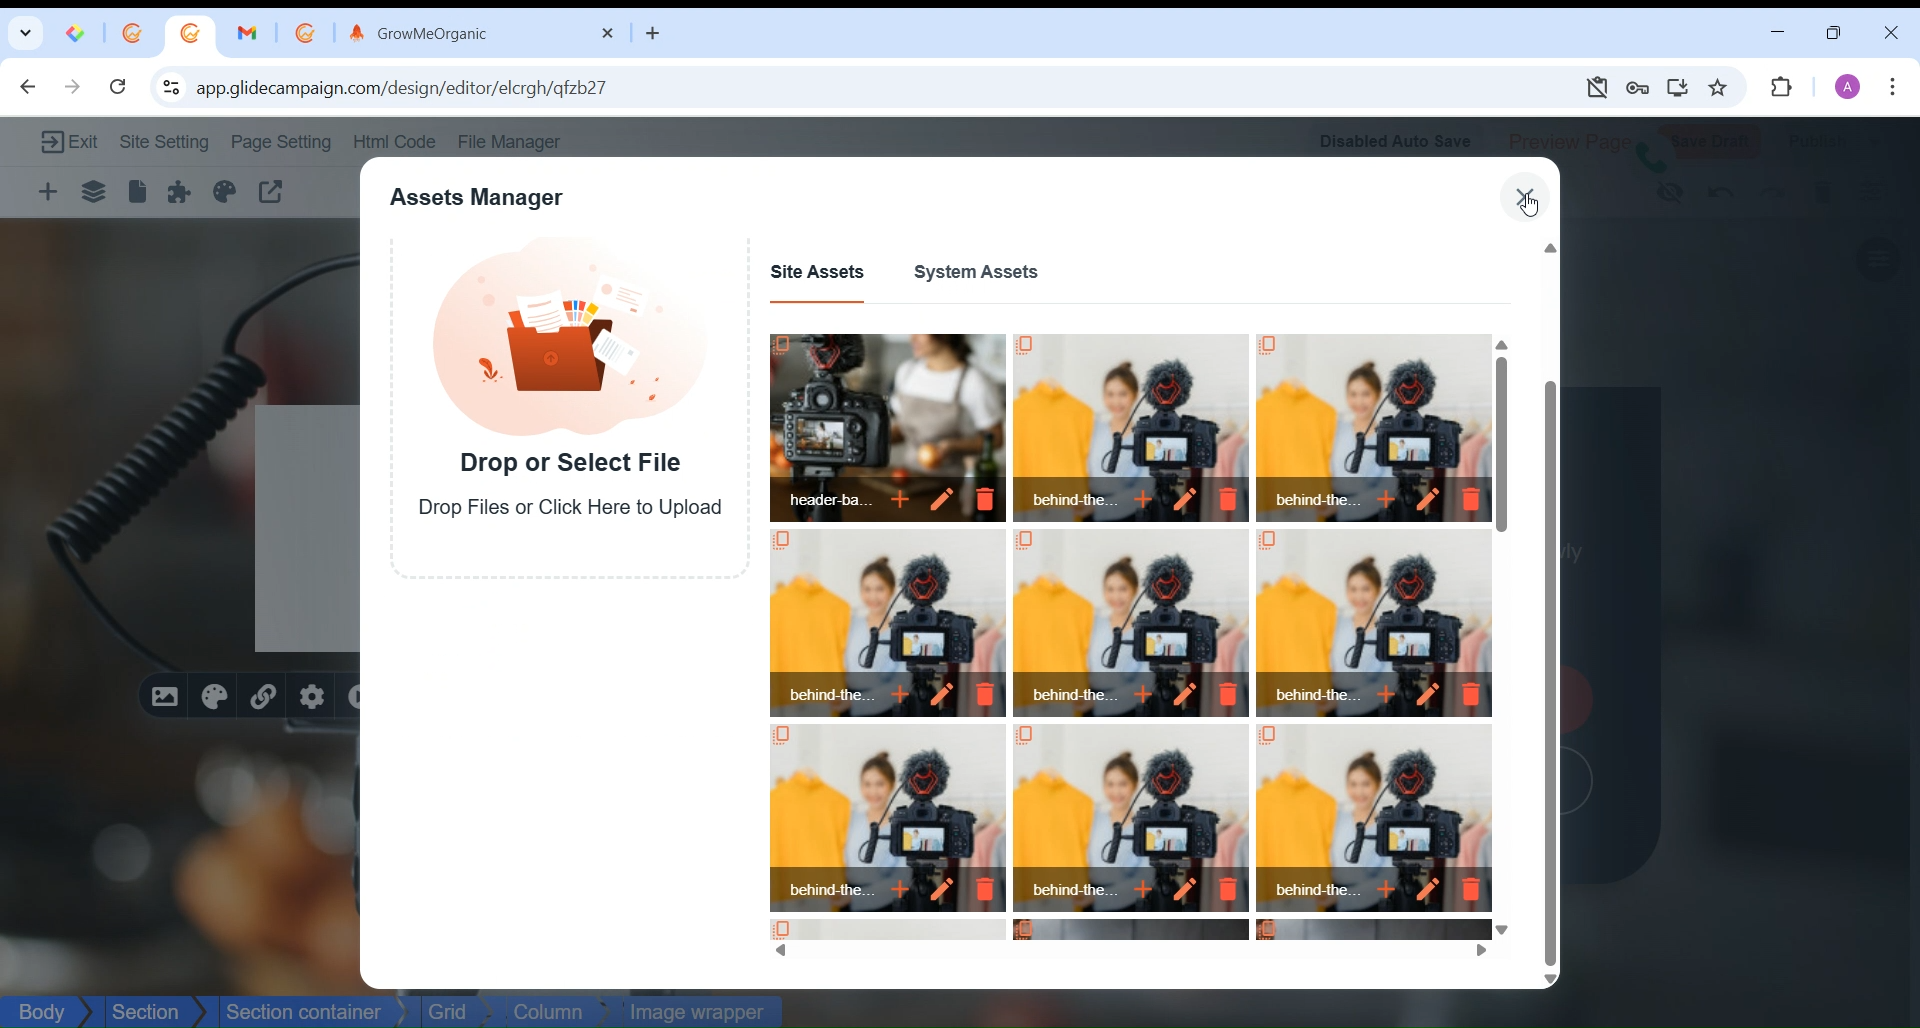The height and width of the screenshot is (1028, 1920).
Task: Delete the header-ba... asset with trash icon
Action: point(986,500)
